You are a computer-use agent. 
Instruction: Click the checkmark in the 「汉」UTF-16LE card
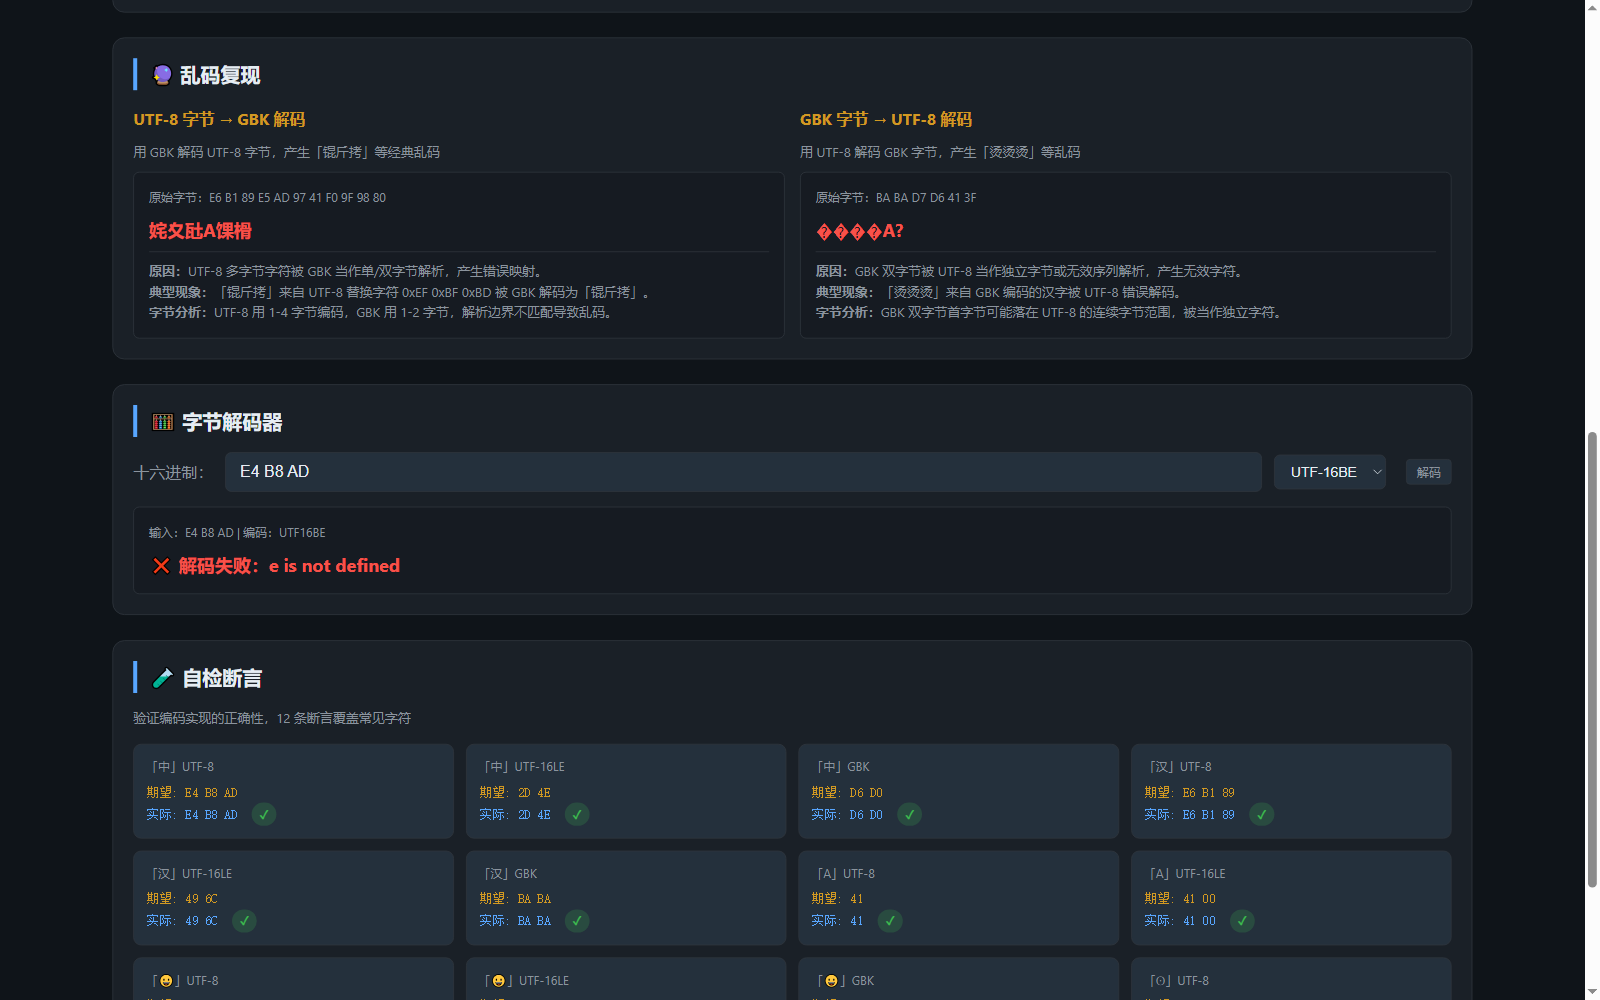pyautogui.click(x=244, y=921)
